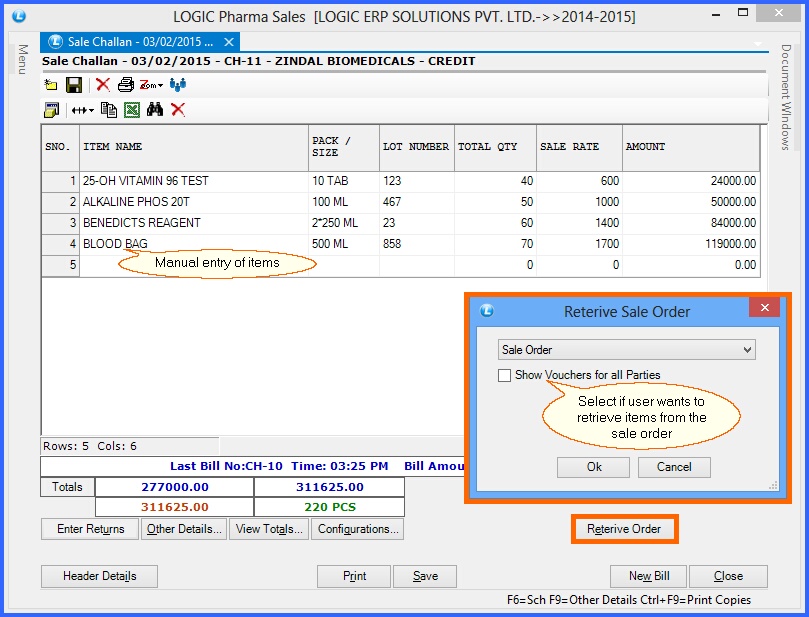Click the new folder icon in the toolbar
The image size is (809, 617).
(x=51, y=85)
